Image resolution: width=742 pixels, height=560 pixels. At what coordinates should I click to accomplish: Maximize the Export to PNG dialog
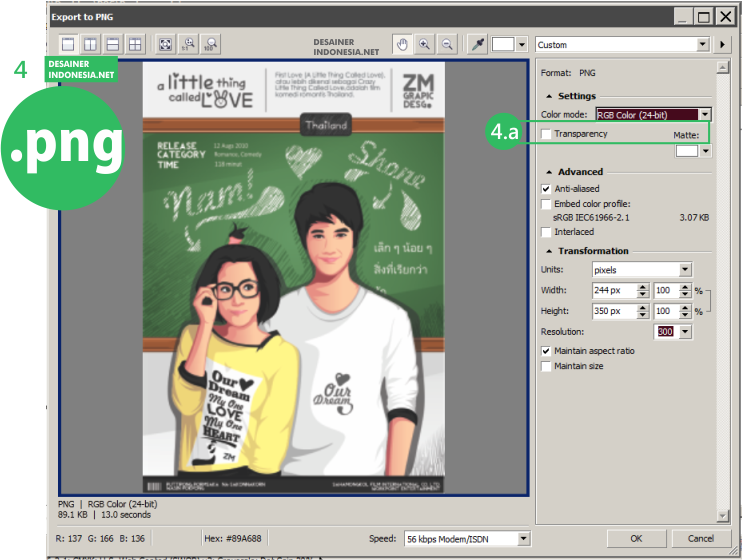pyautogui.click(x=703, y=17)
